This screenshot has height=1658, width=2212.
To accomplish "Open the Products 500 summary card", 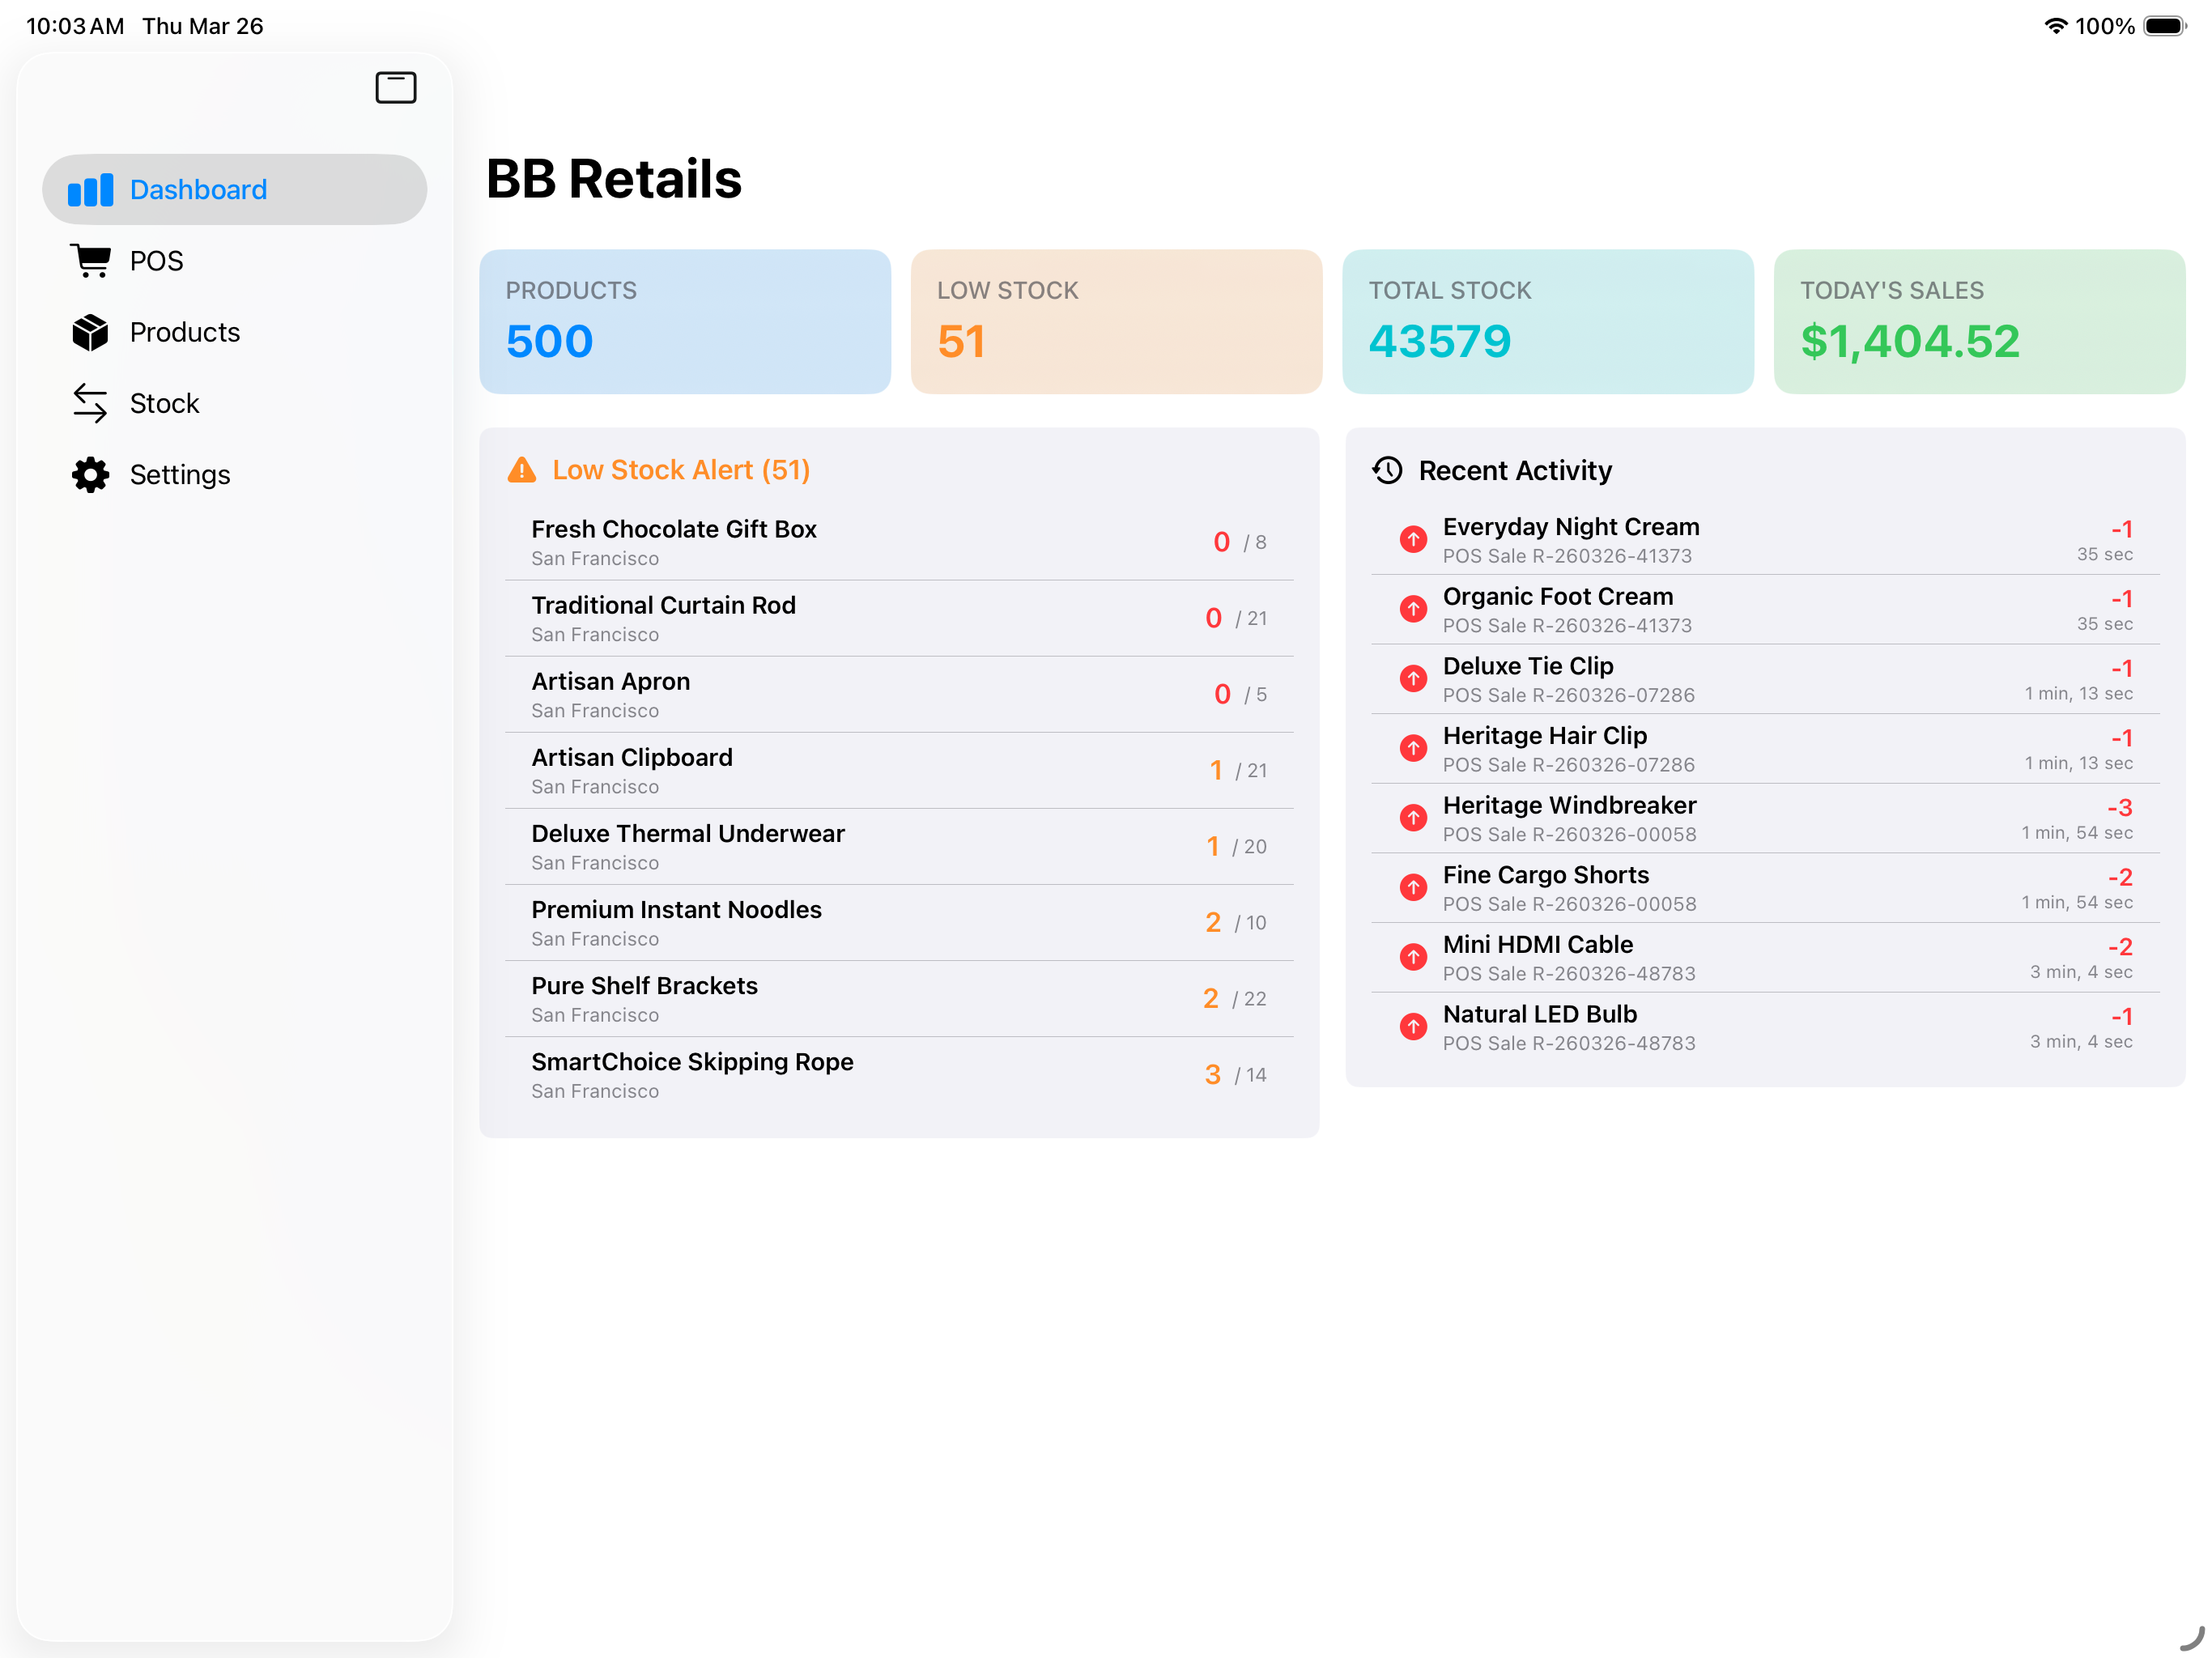I will coord(685,322).
